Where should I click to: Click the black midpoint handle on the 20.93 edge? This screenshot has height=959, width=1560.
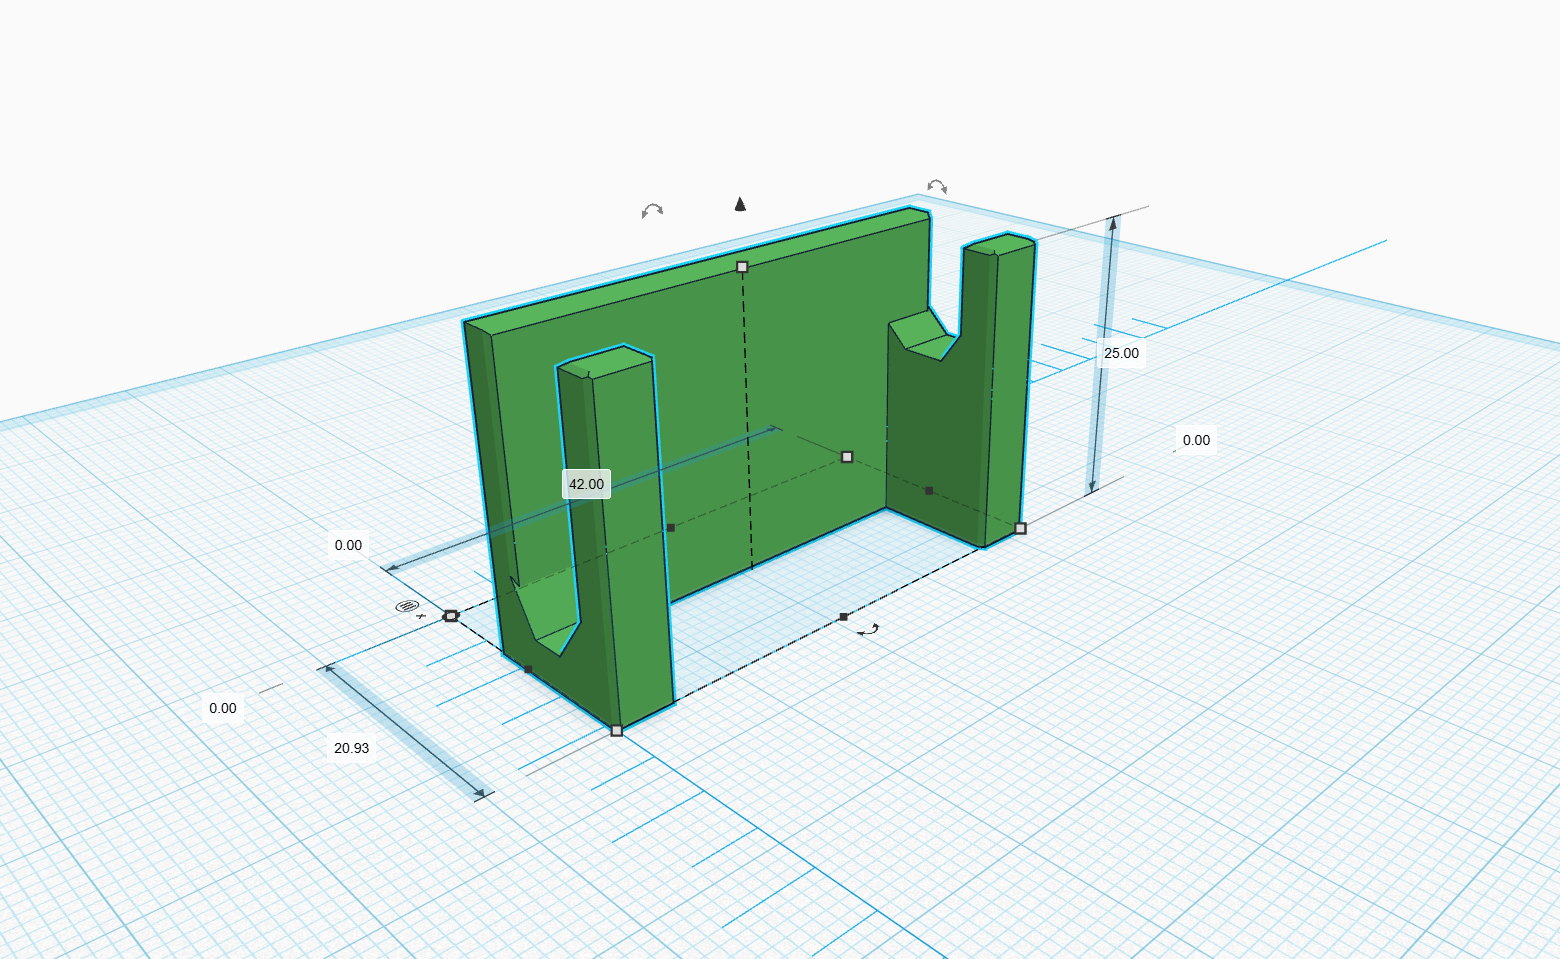528,670
